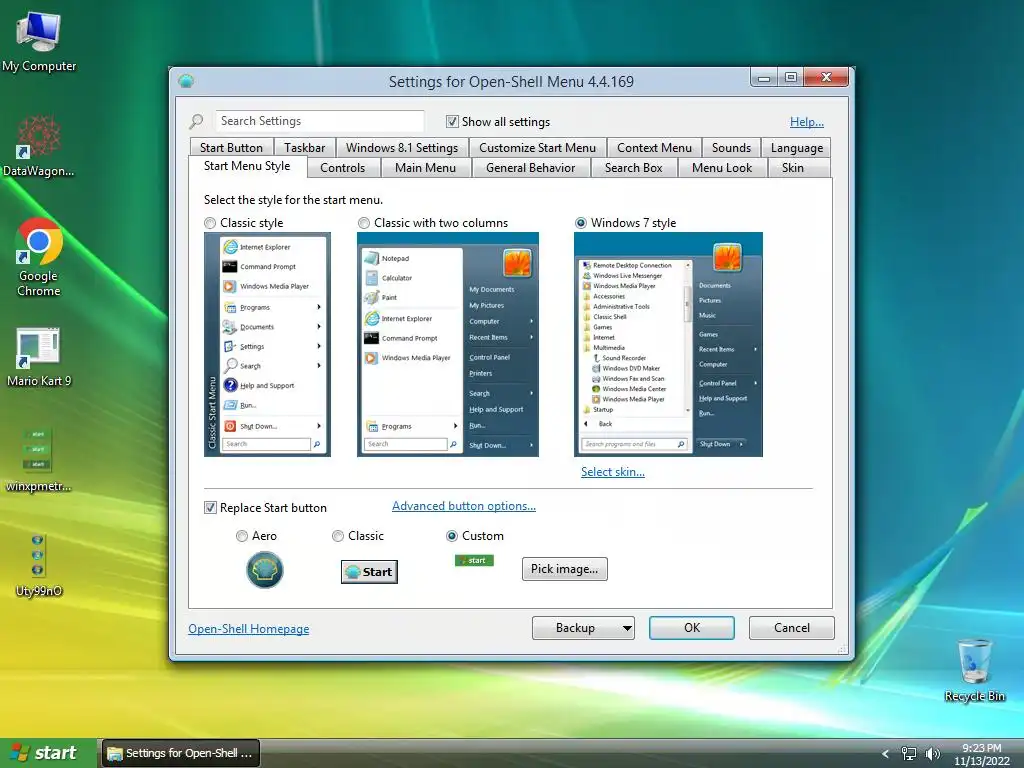
Task: Click the Classic style menu preview thumbnail
Action: tap(267, 344)
